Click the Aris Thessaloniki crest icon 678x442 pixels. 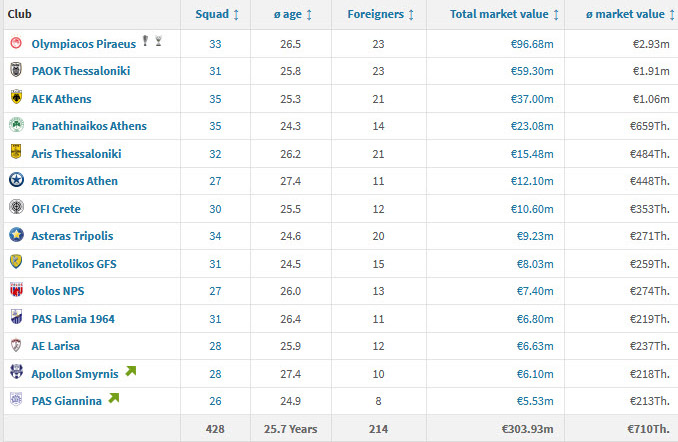tap(16, 153)
